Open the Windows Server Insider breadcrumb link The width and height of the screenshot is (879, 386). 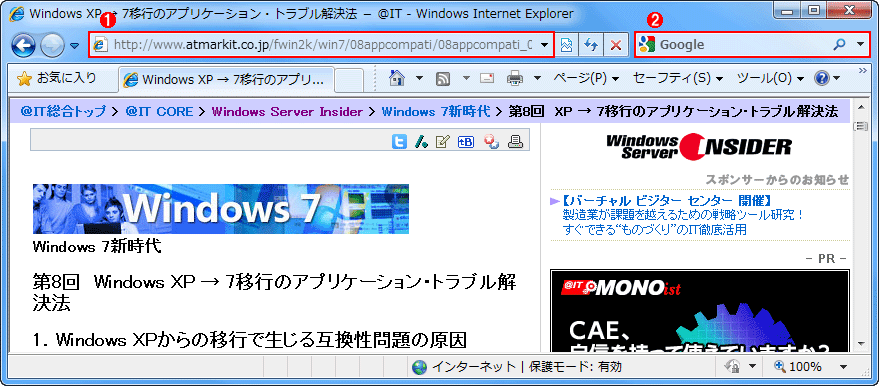click(x=287, y=112)
